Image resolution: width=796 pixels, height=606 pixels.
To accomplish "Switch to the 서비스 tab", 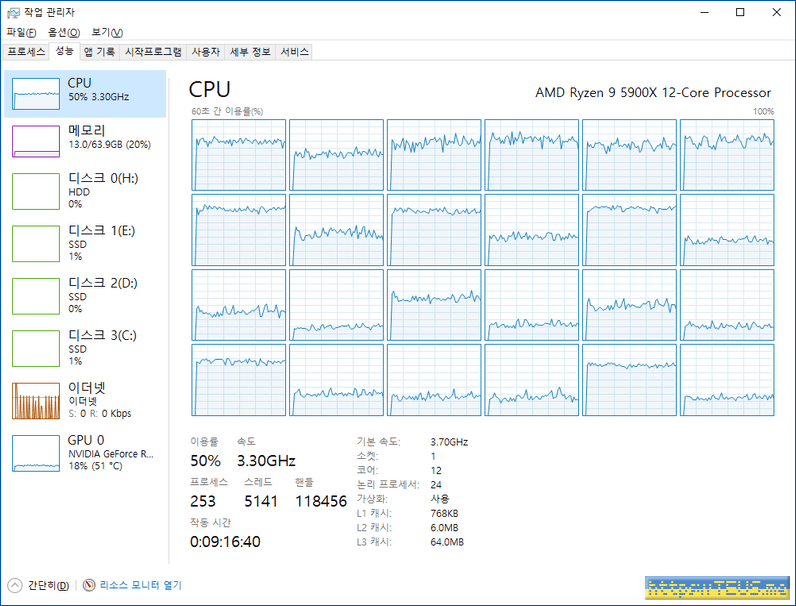I will (x=295, y=52).
